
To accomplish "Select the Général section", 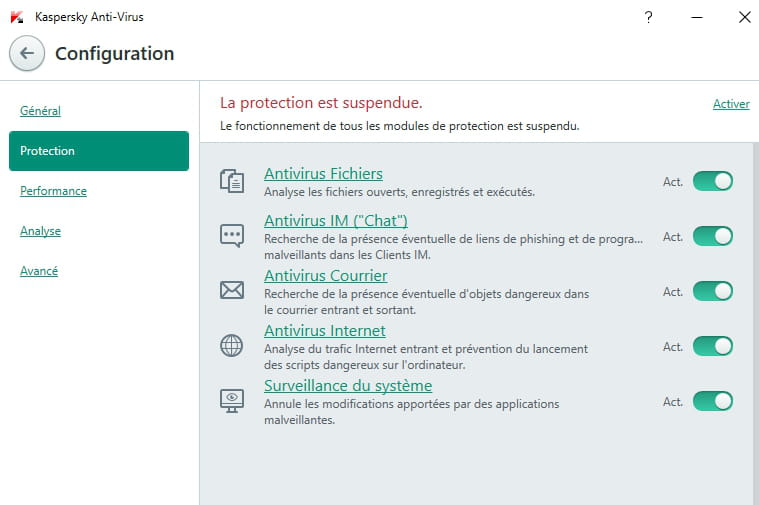I will tap(40, 111).
